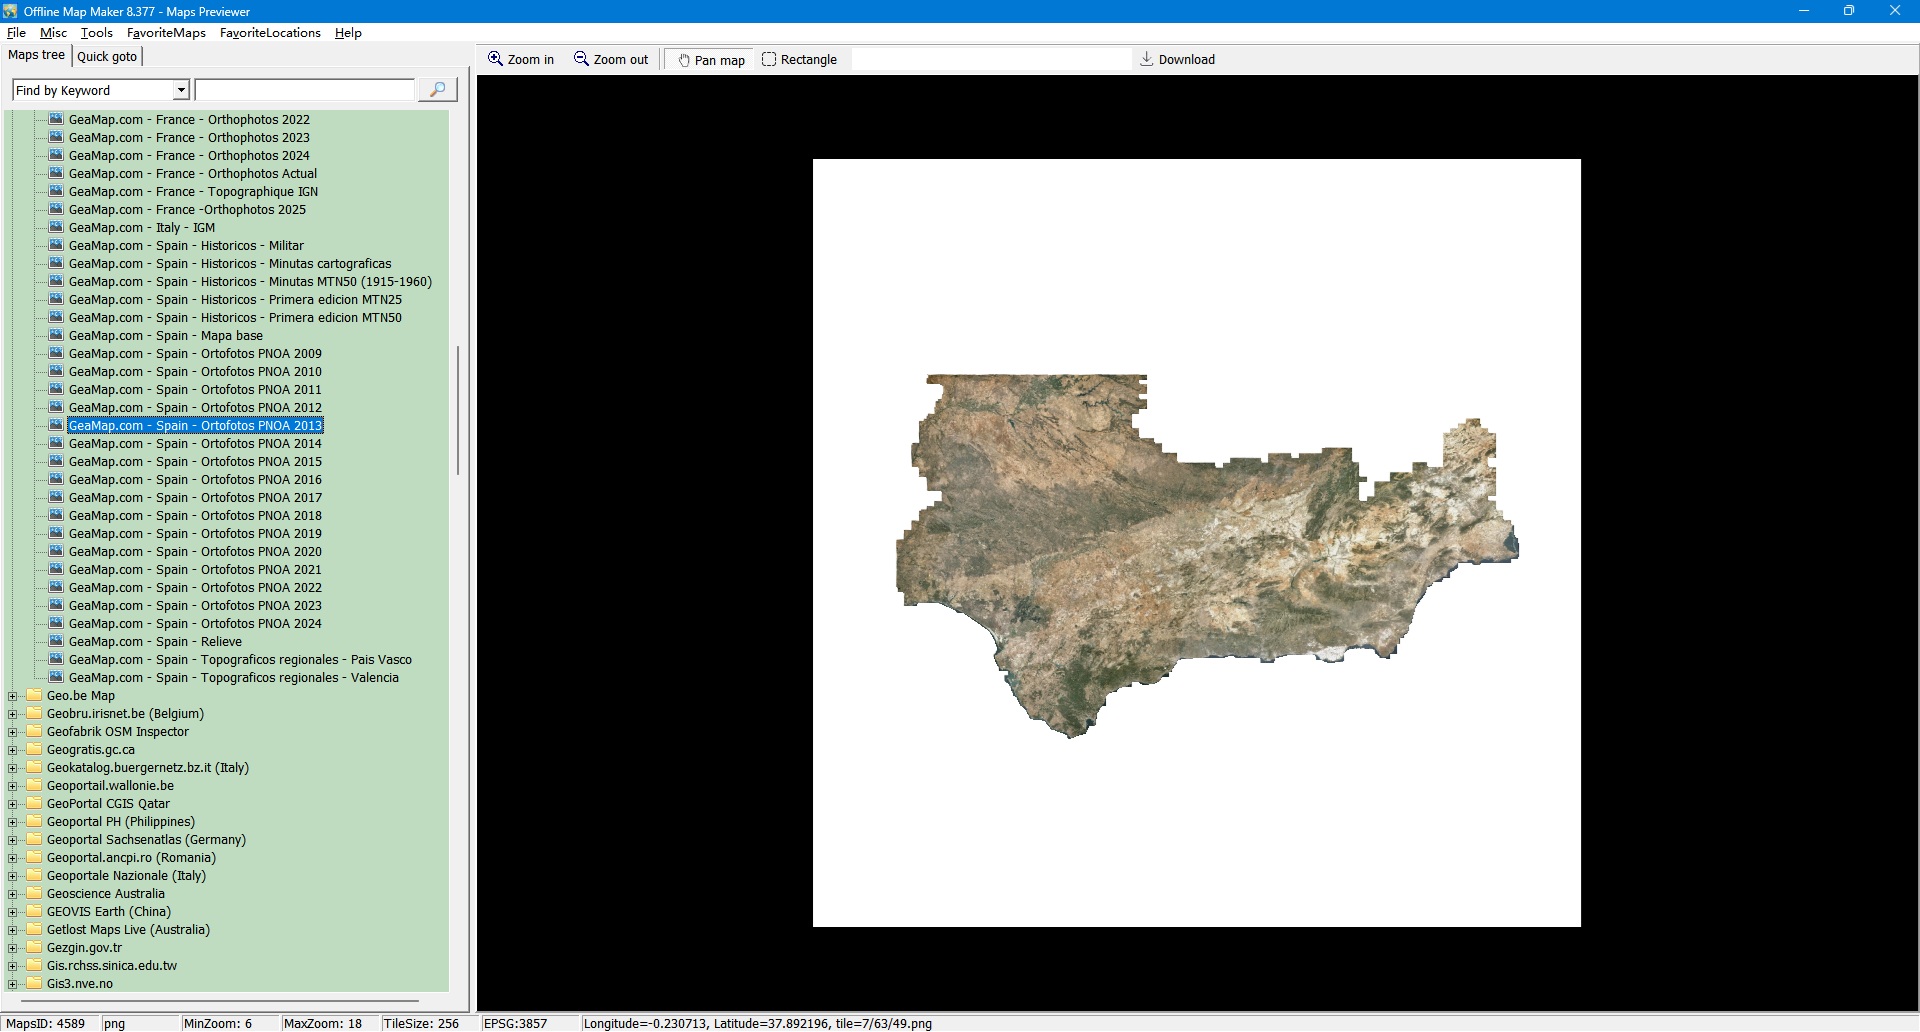Click the keyword search magnifier button
1920x1032 pixels.
(x=437, y=90)
